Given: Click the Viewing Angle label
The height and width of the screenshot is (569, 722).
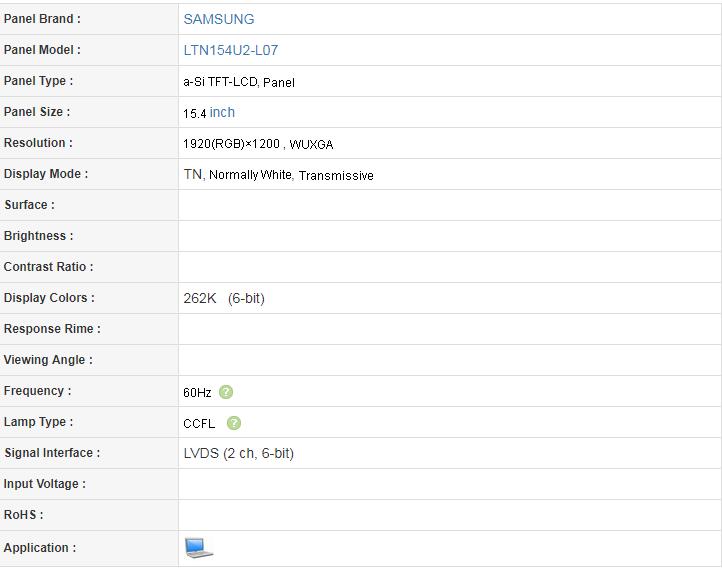Looking at the screenshot, I should [x=48, y=360].
